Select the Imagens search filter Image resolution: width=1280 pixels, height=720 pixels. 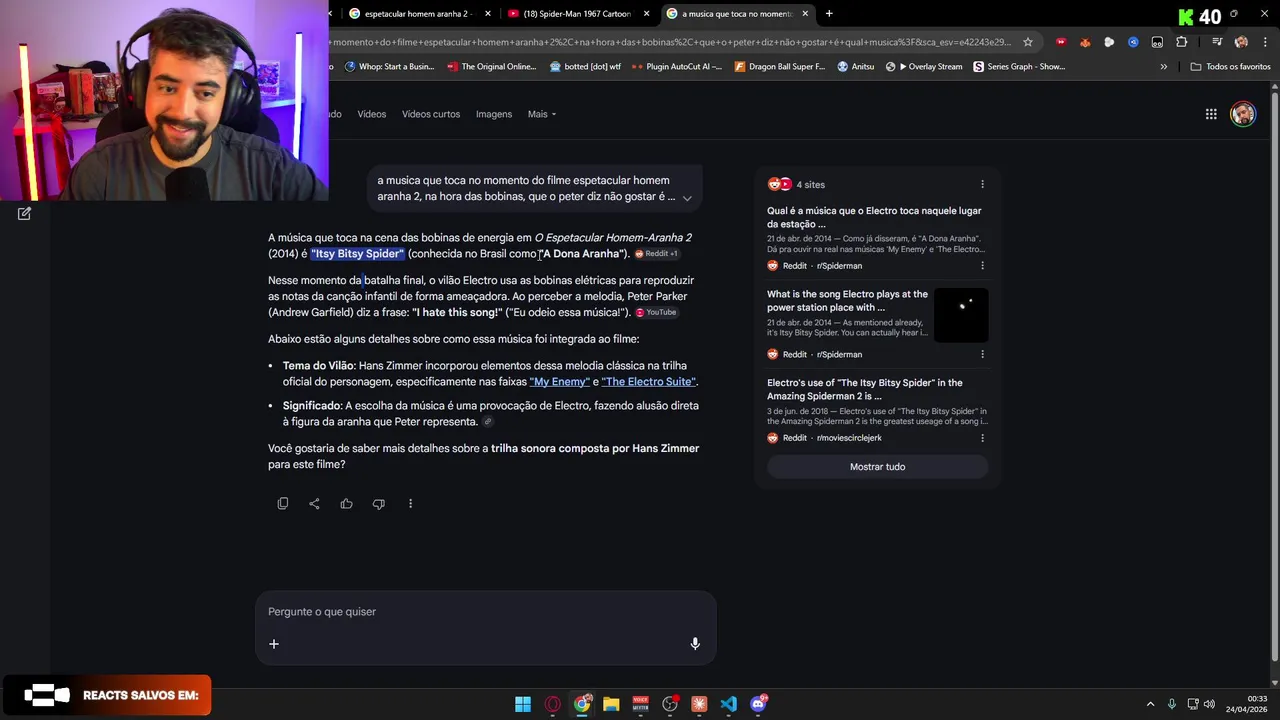point(494,114)
